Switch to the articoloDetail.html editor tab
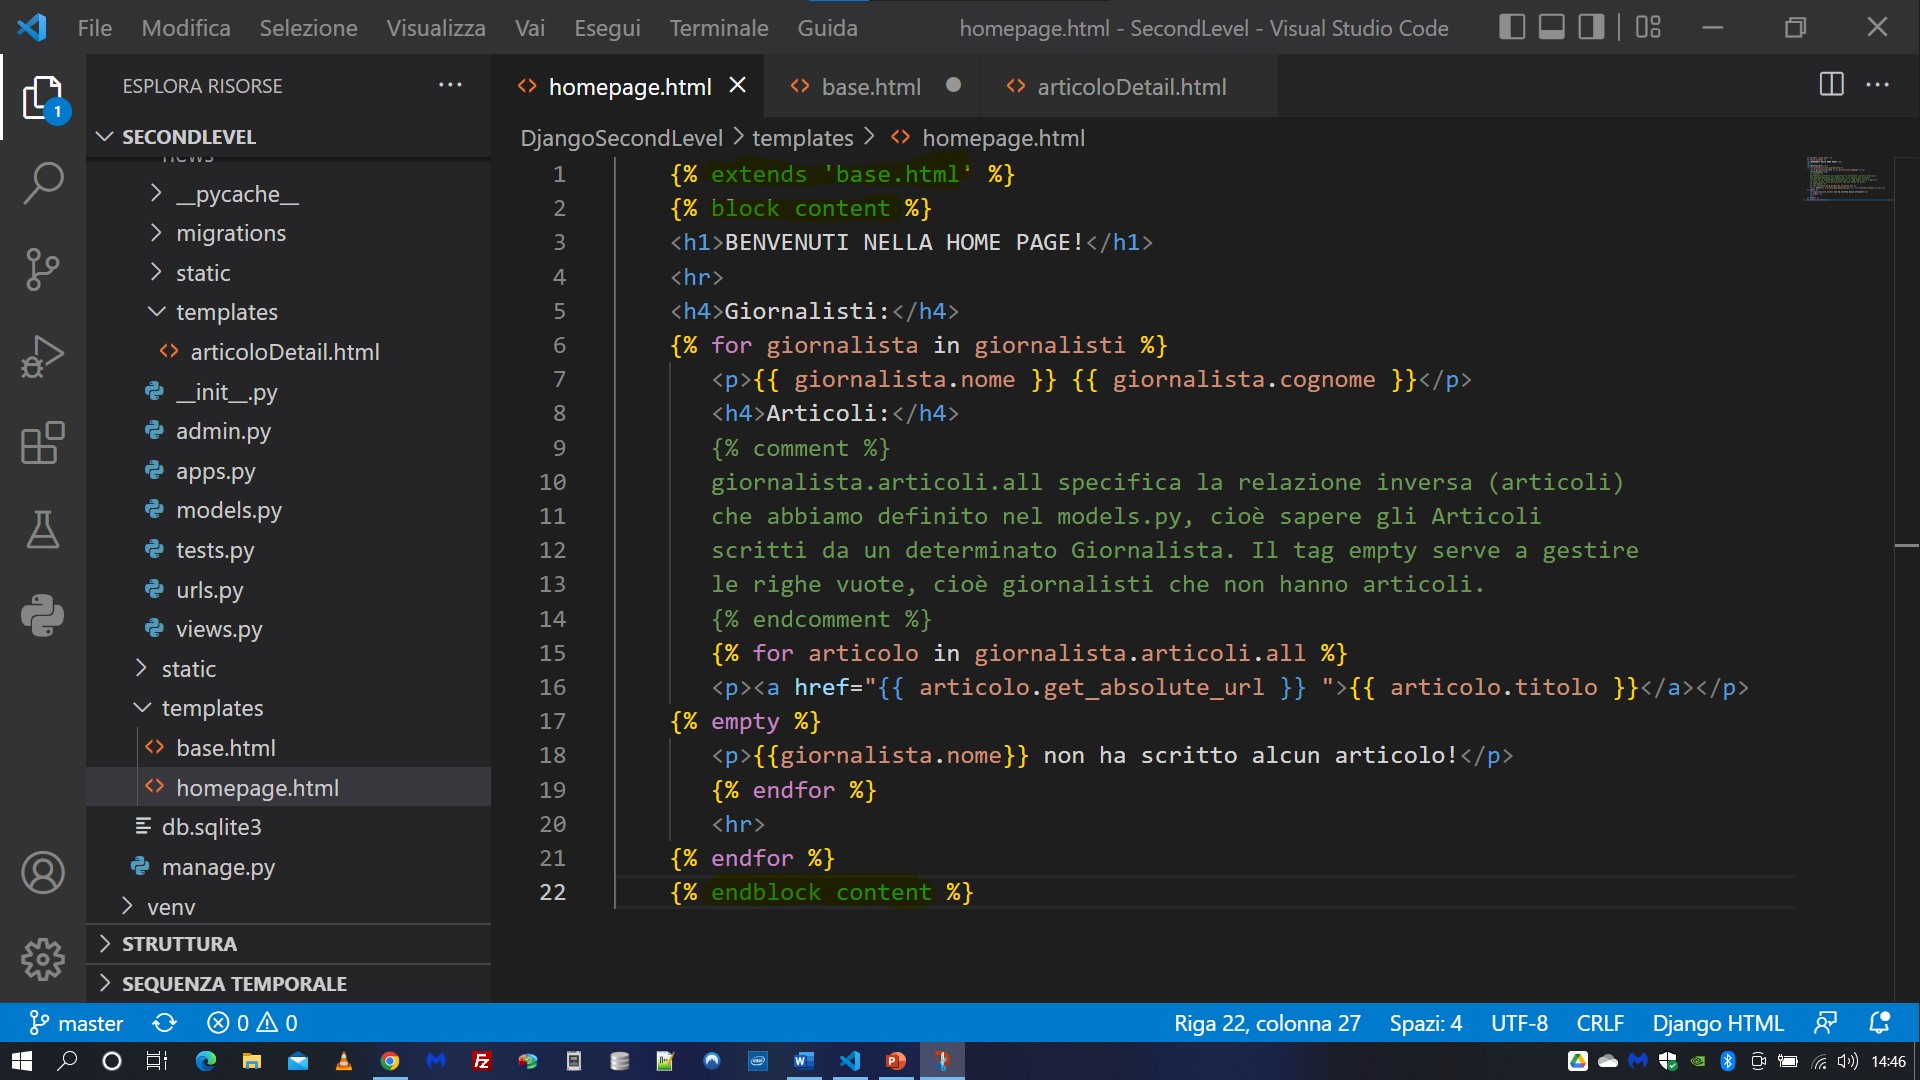The height and width of the screenshot is (1080, 1920). 1131,87
